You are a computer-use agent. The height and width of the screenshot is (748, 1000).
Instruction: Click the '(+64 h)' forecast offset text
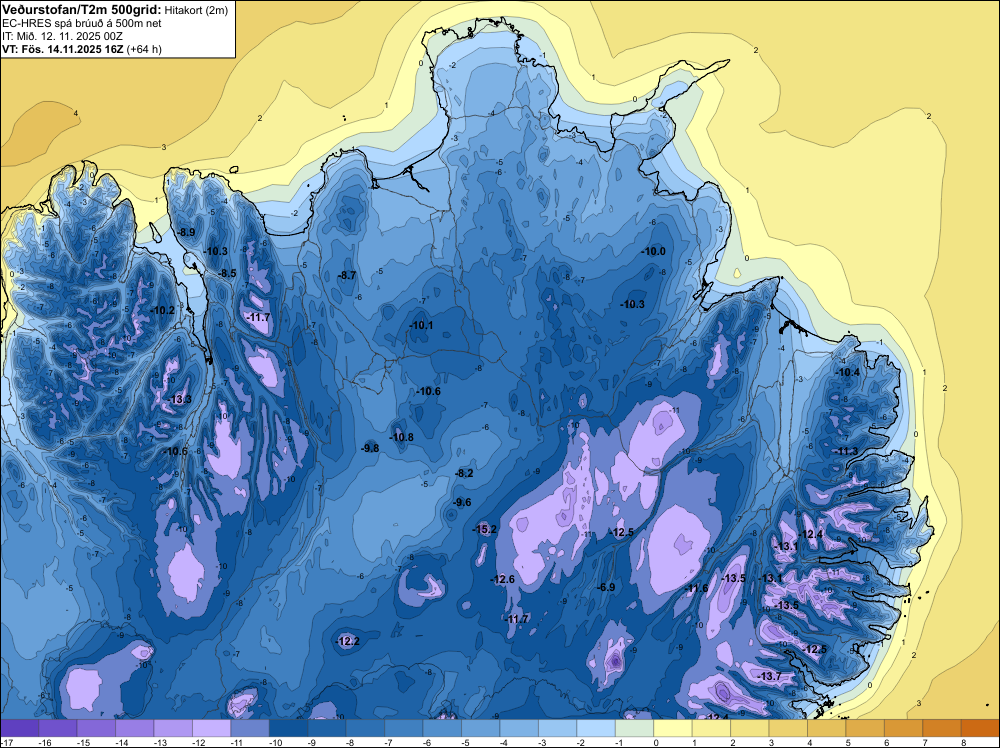point(144,49)
